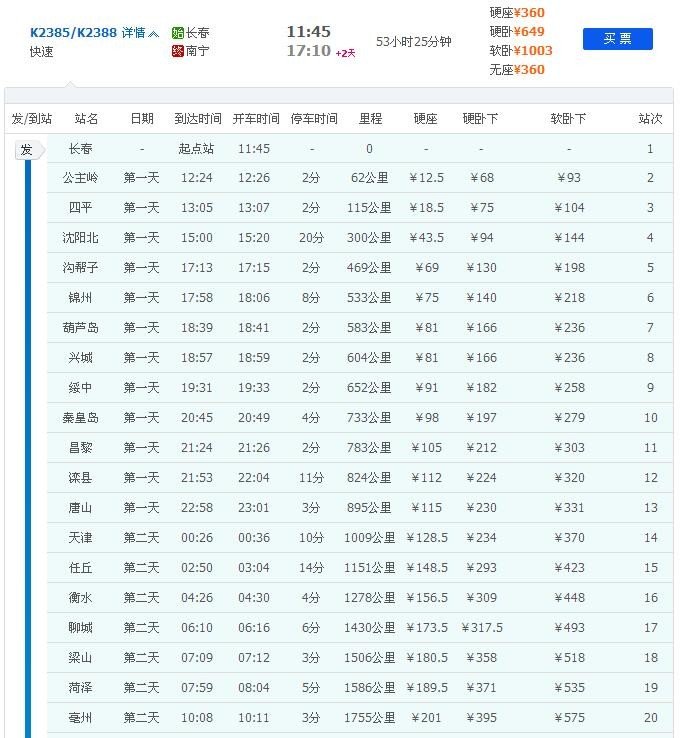Click 1009公里 mileage for 天津

pyautogui.click(x=369, y=537)
